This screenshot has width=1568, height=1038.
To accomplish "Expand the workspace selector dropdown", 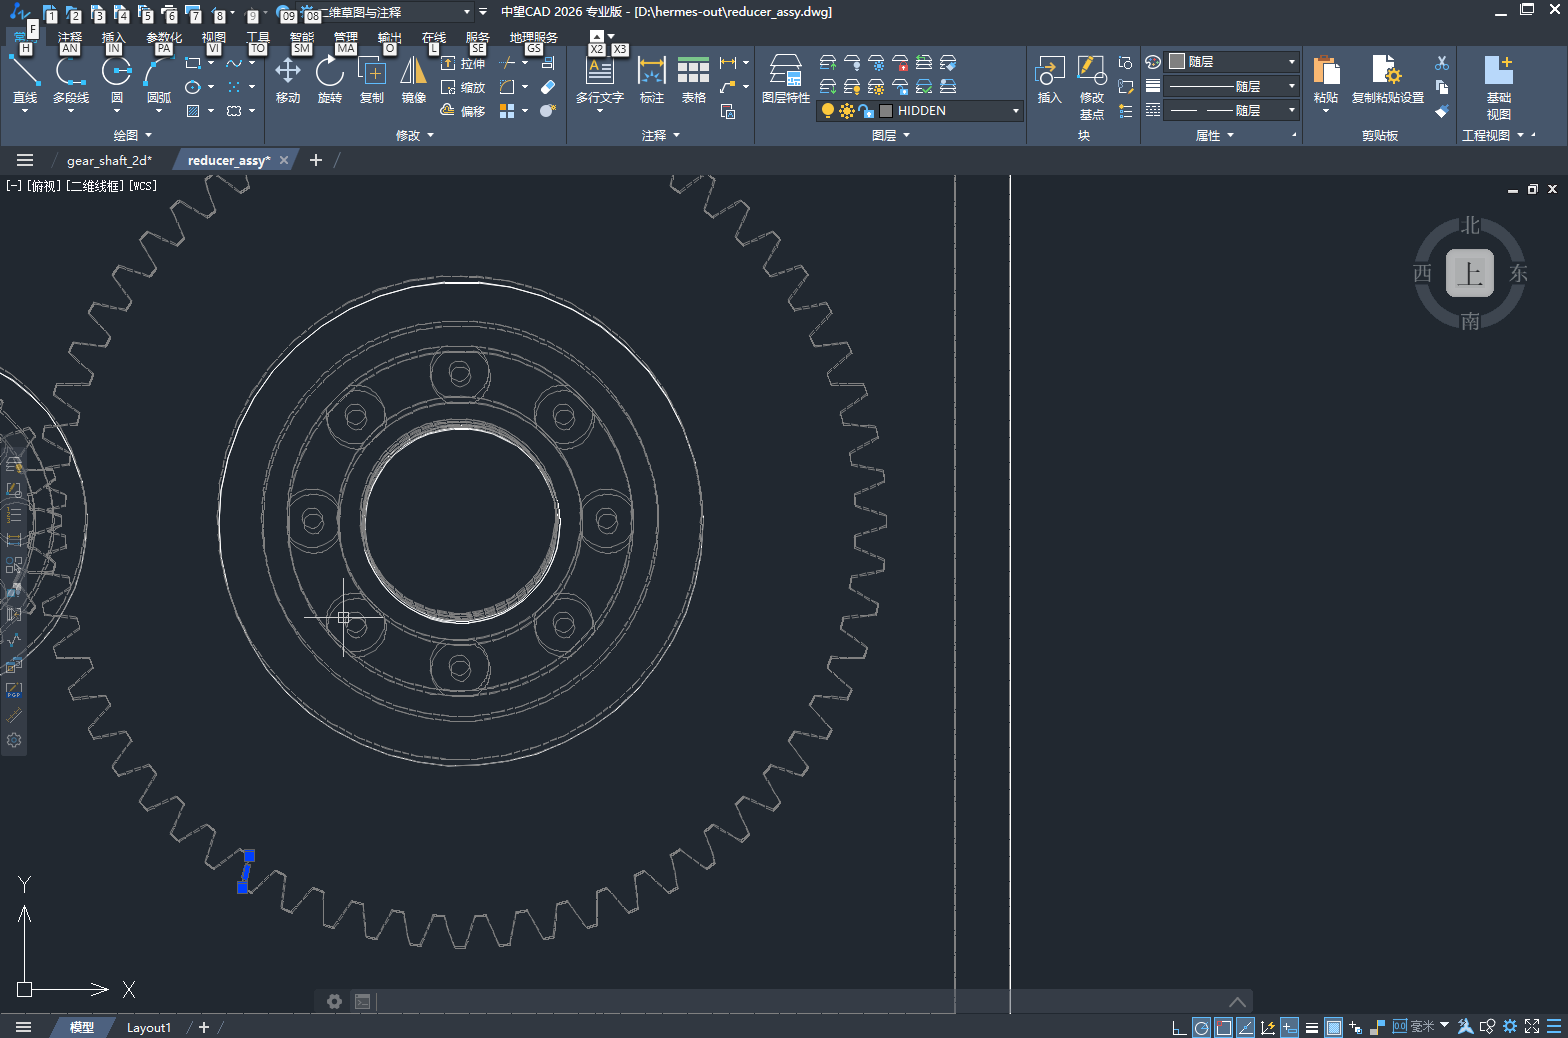I will click(466, 12).
